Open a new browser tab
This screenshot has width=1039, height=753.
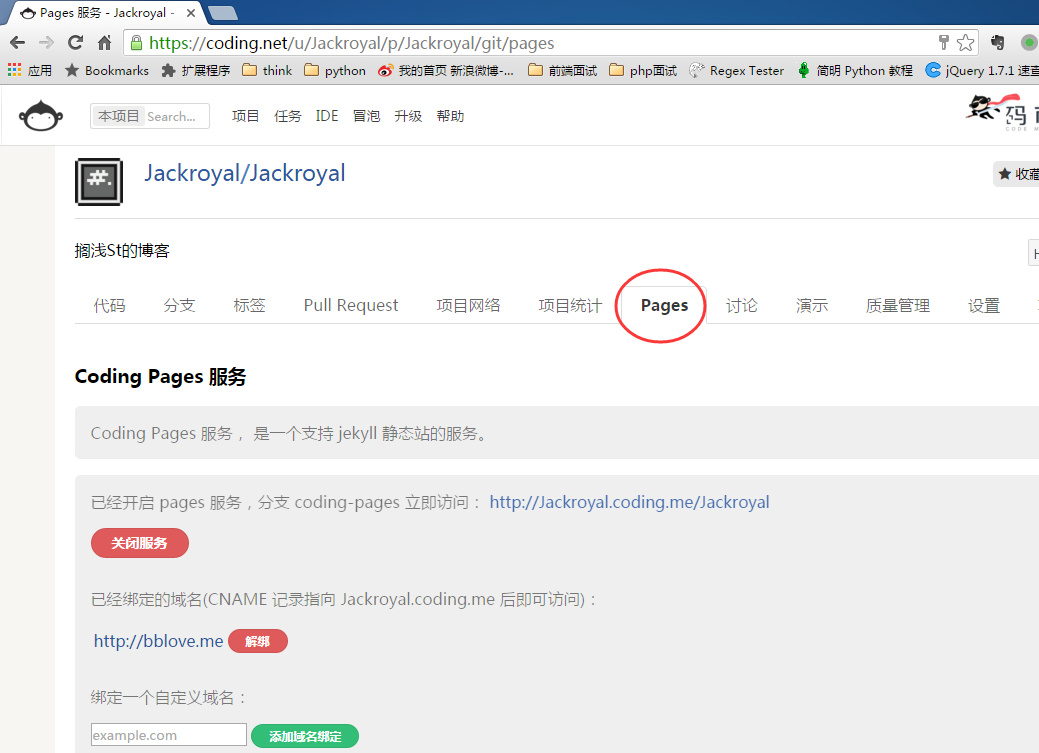click(x=223, y=13)
